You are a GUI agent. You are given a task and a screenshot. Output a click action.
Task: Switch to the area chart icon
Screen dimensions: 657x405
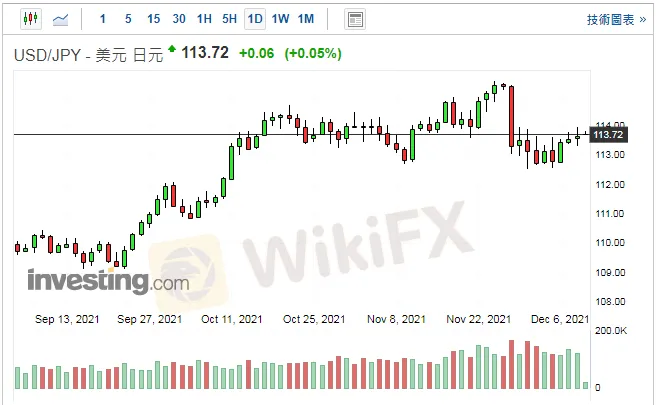pyautogui.click(x=61, y=19)
